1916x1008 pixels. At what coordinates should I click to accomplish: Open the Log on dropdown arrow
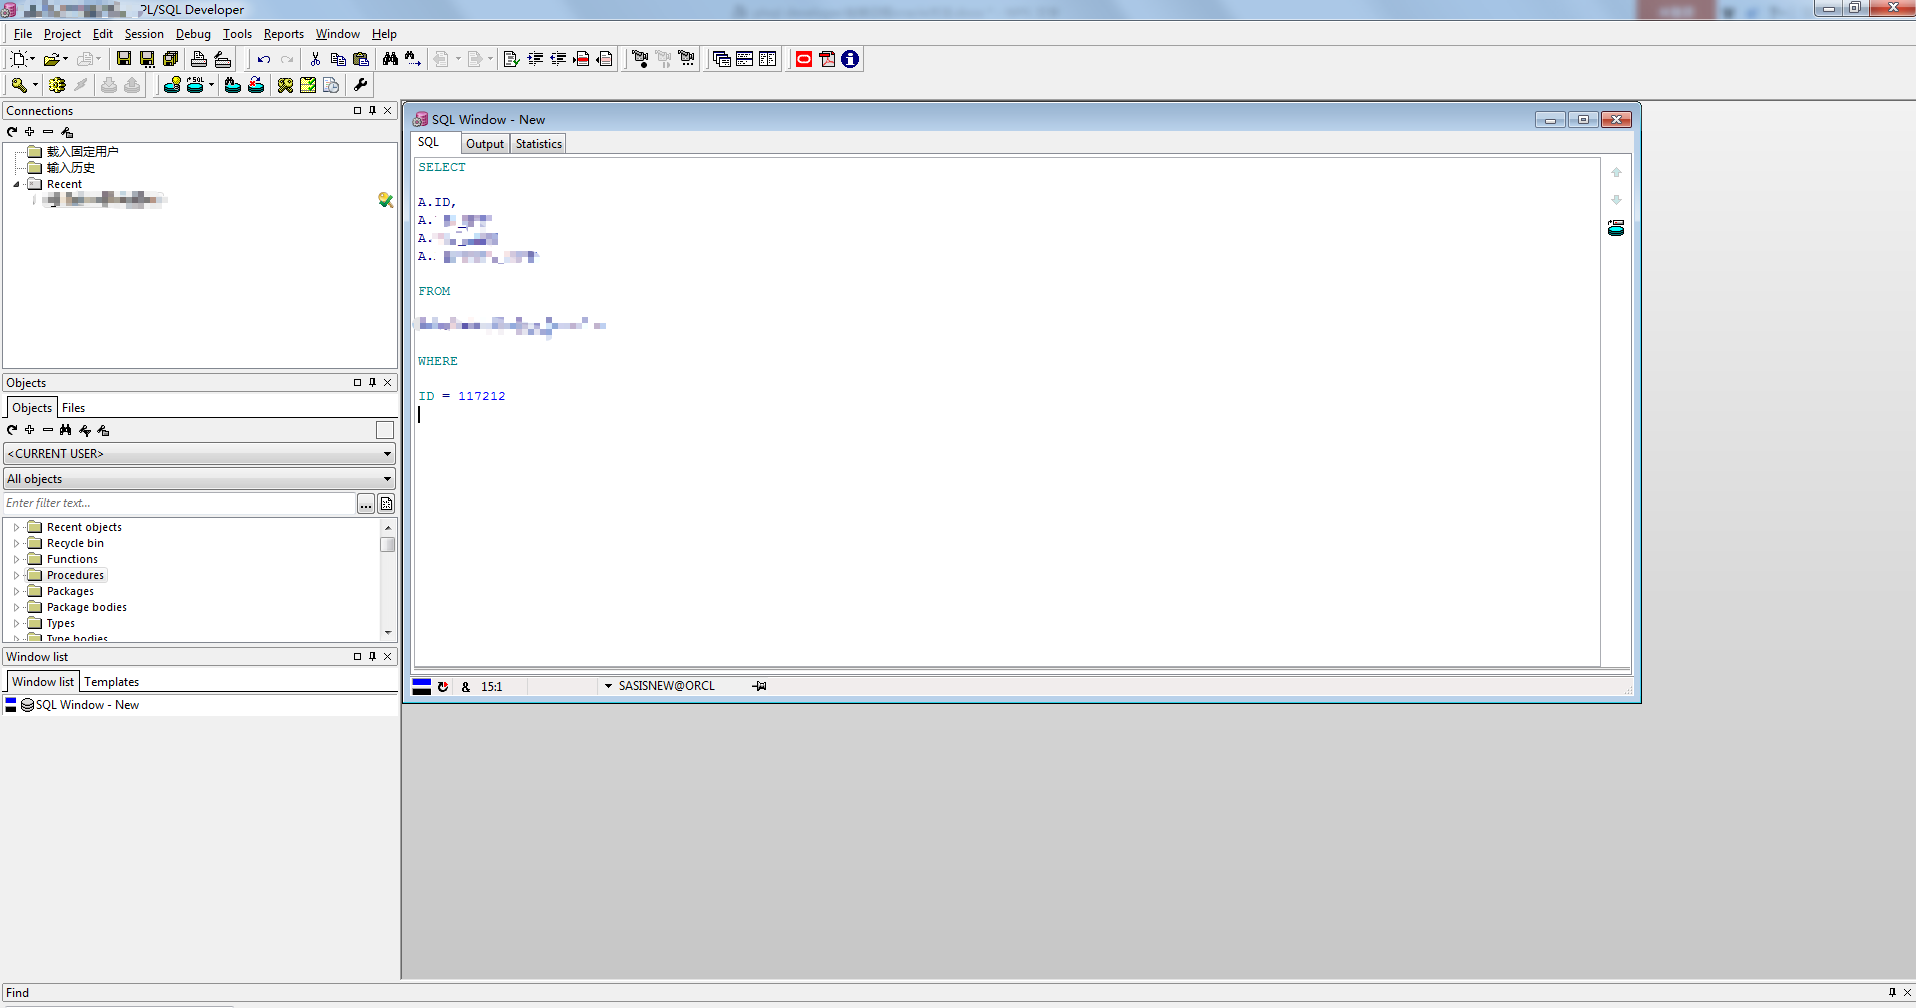pyautogui.click(x=35, y=85)
